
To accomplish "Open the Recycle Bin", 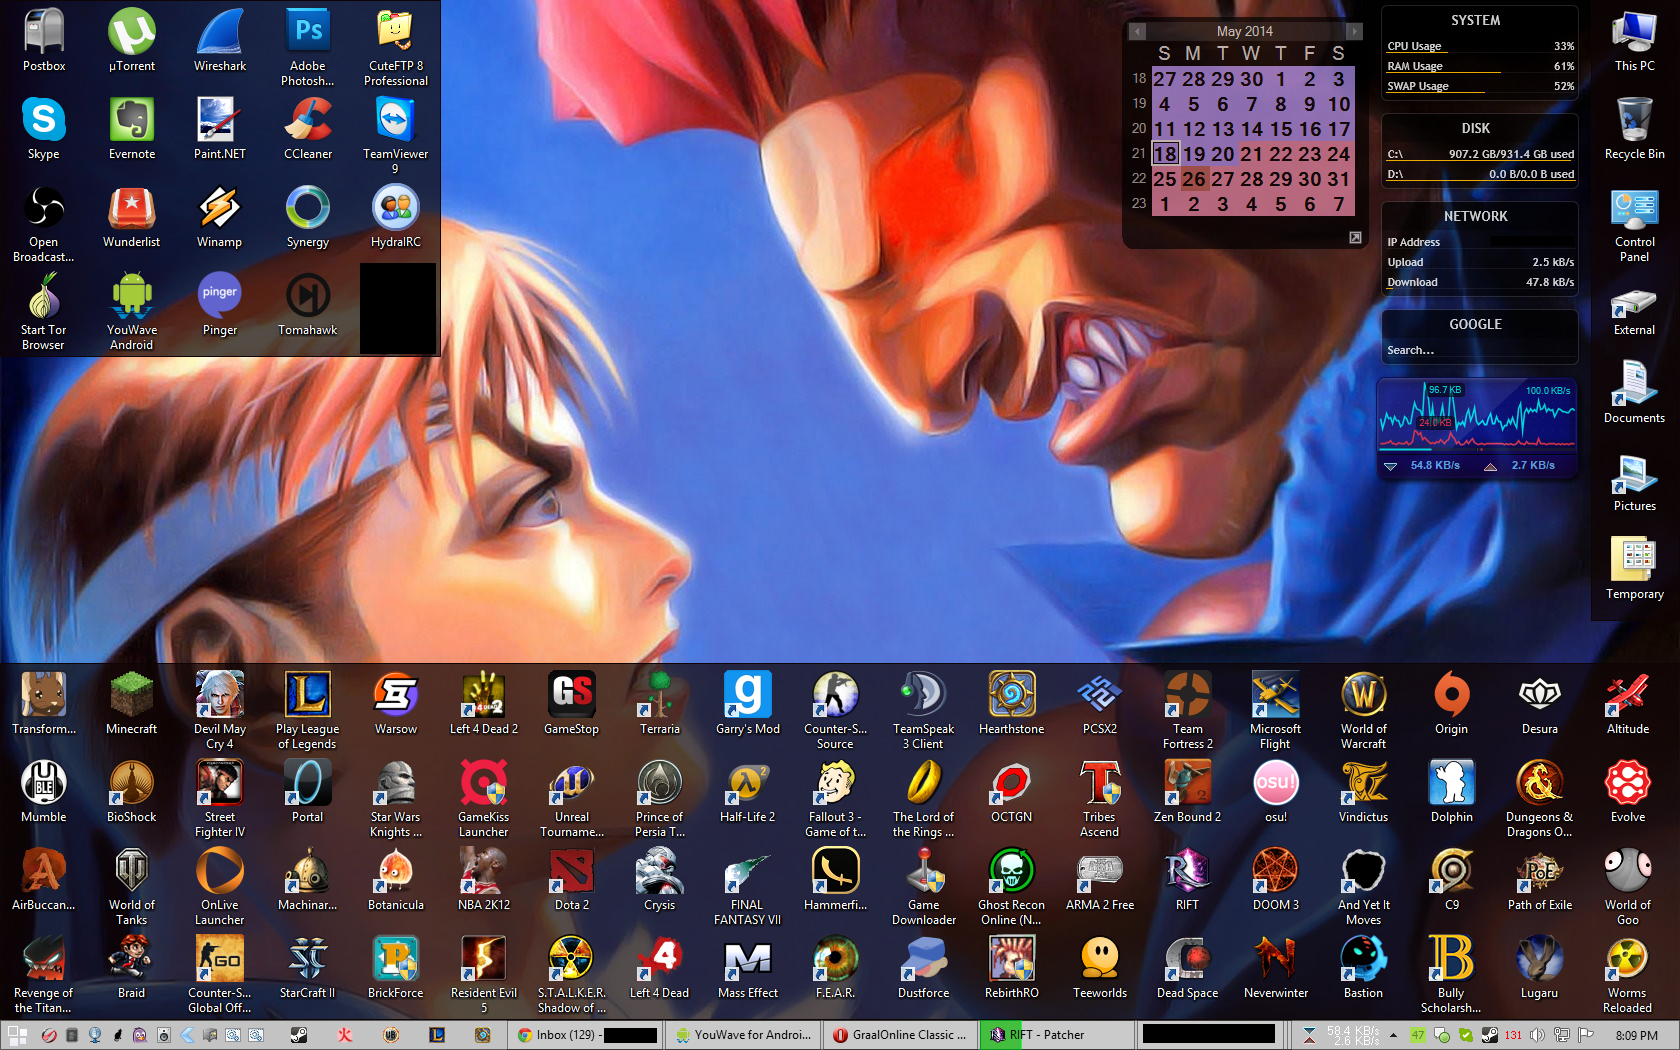I will tap(1635, 128).
